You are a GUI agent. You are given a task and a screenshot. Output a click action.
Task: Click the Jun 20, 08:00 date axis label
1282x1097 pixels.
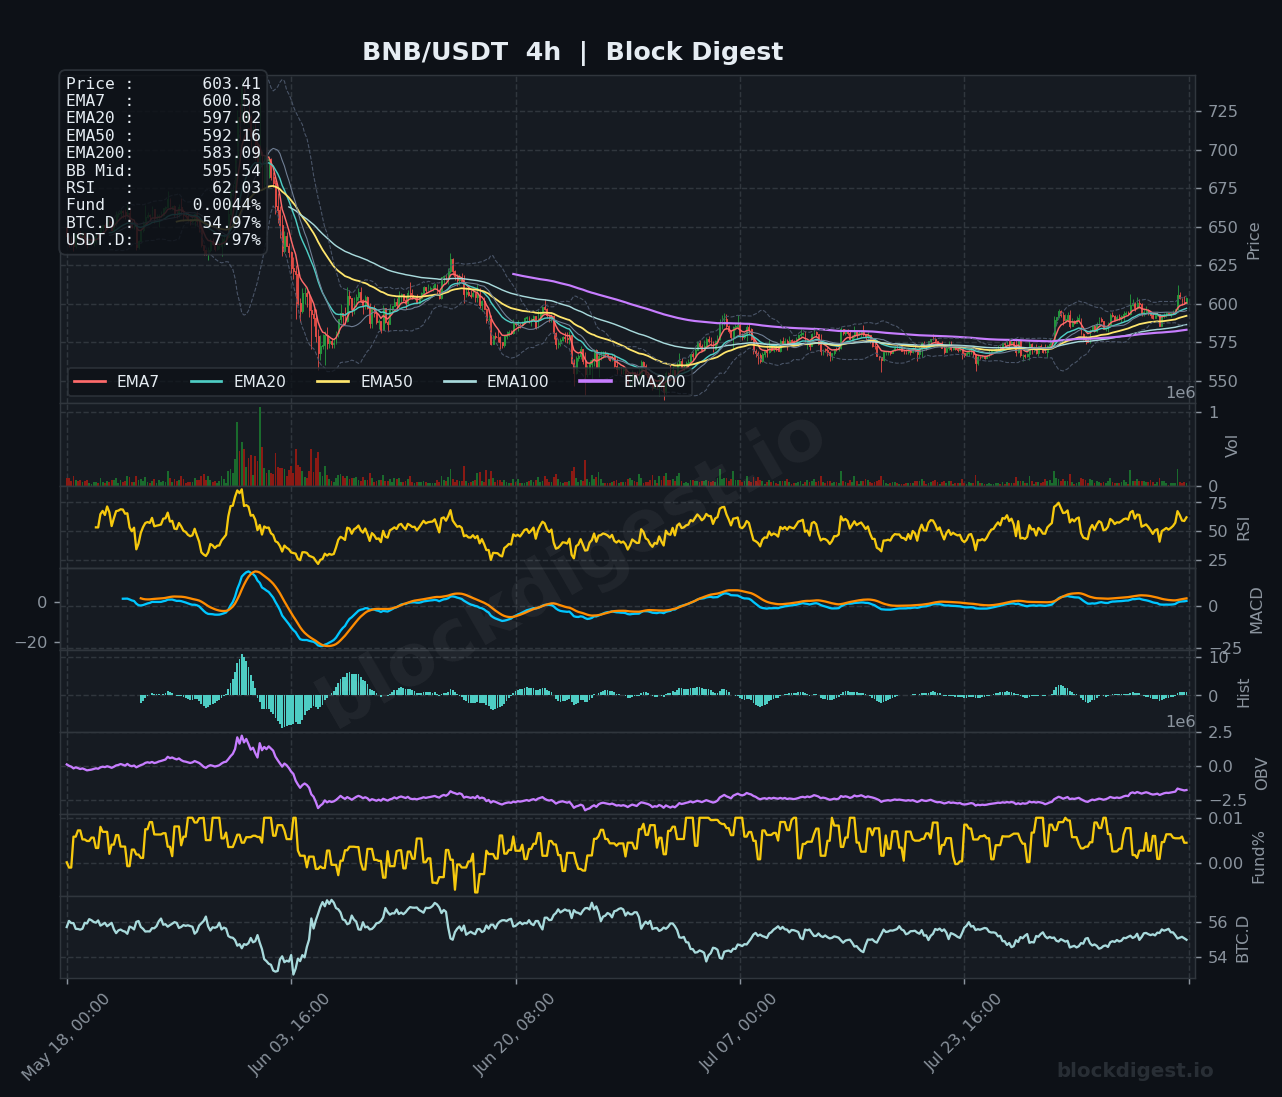[x=515, y=1036]
